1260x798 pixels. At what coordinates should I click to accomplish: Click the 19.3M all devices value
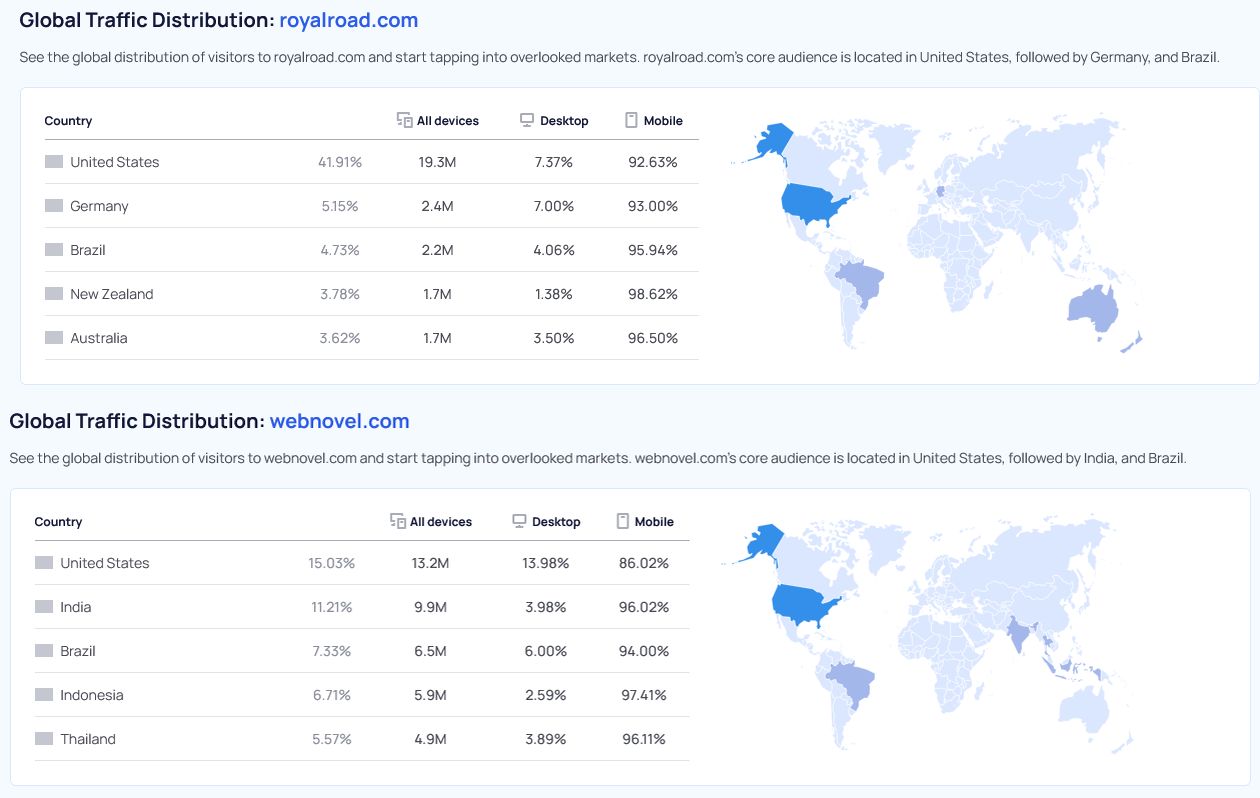[437, 162]
